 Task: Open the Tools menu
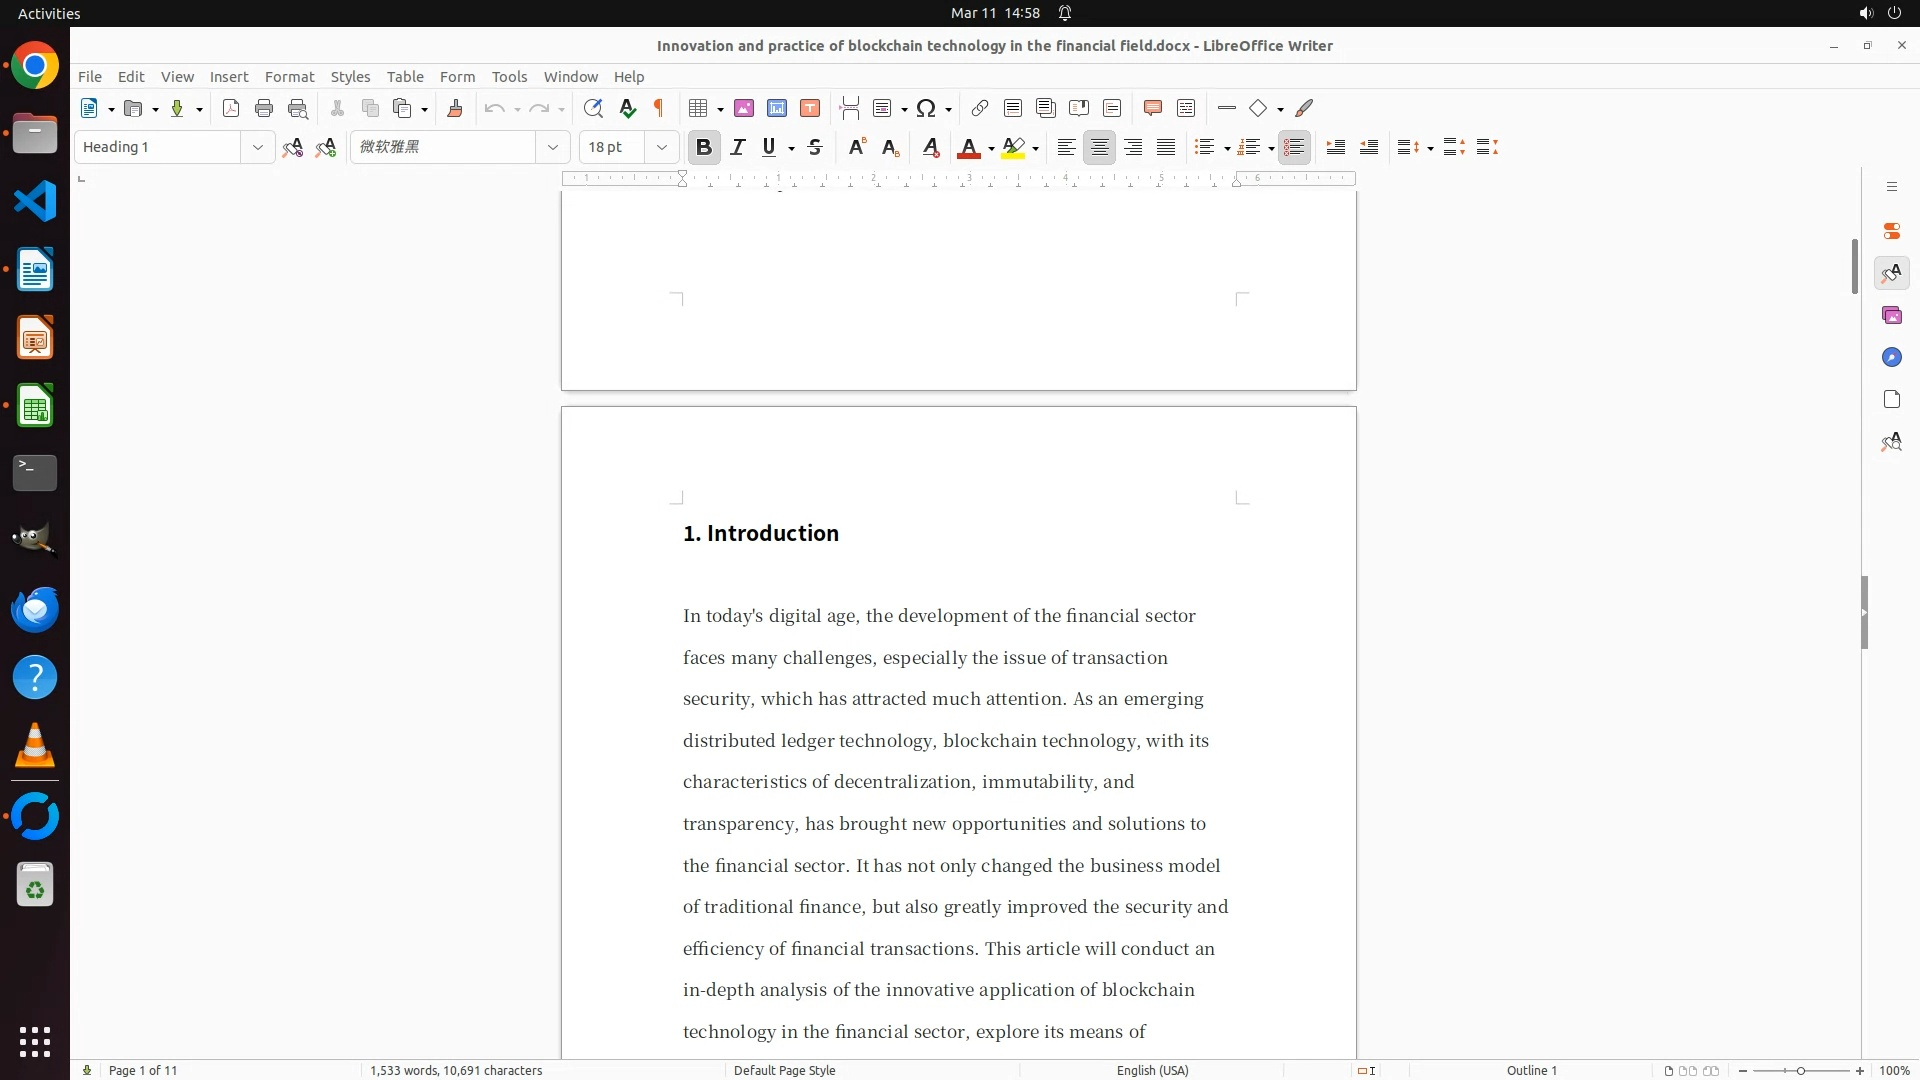[509, 76]
